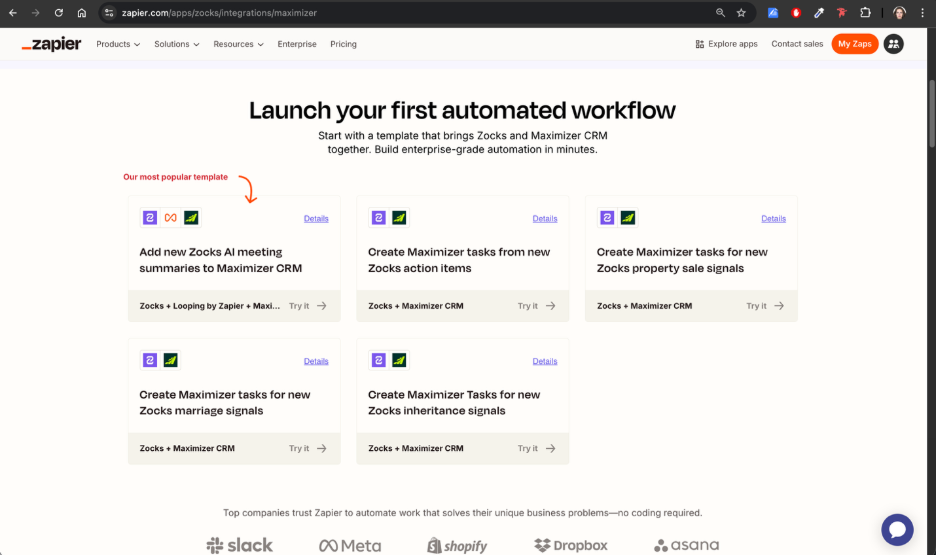Click the browser forward arrow
936x555 pixels.
tap(35, 13)
